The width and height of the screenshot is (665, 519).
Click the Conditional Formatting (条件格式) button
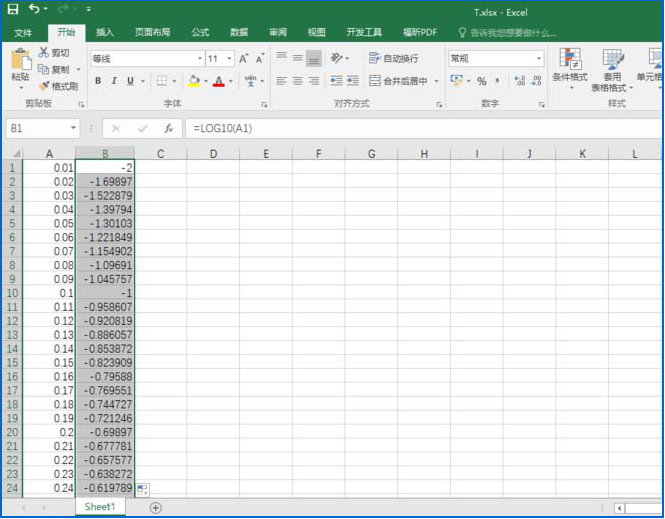(570, 66)
